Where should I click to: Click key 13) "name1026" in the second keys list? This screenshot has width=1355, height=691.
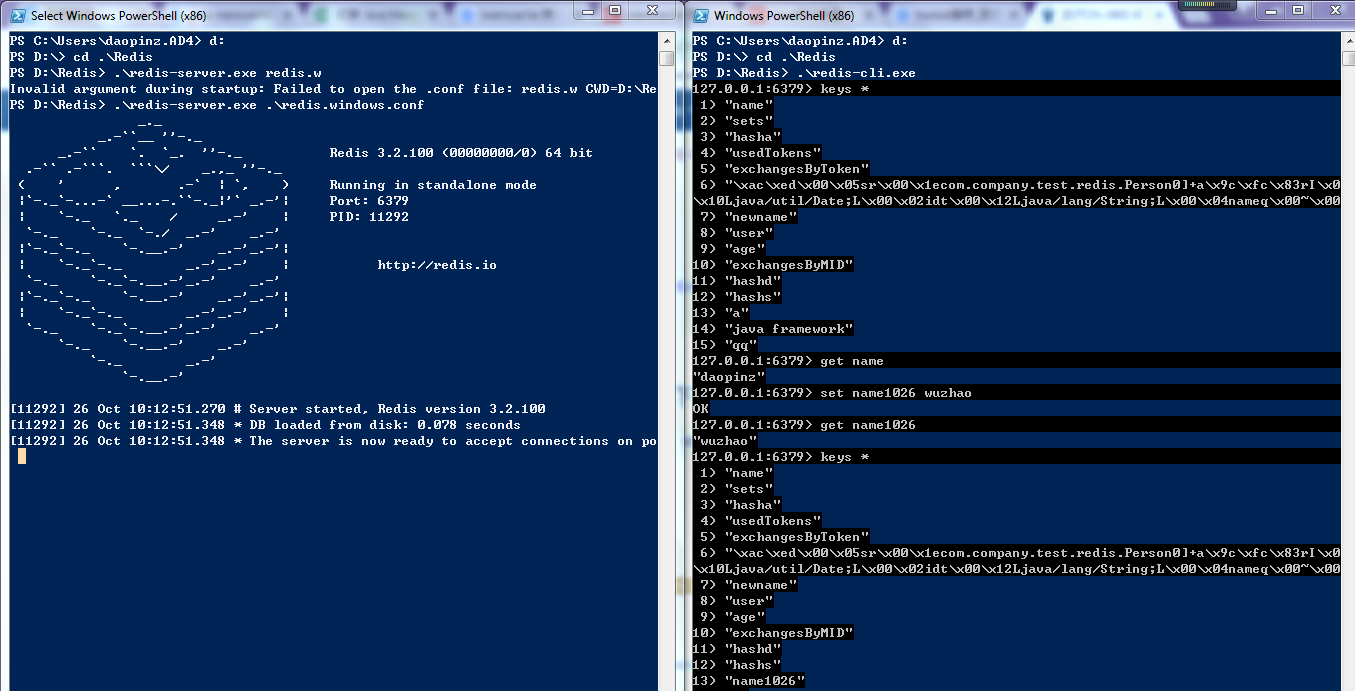[x=748, y=681]
